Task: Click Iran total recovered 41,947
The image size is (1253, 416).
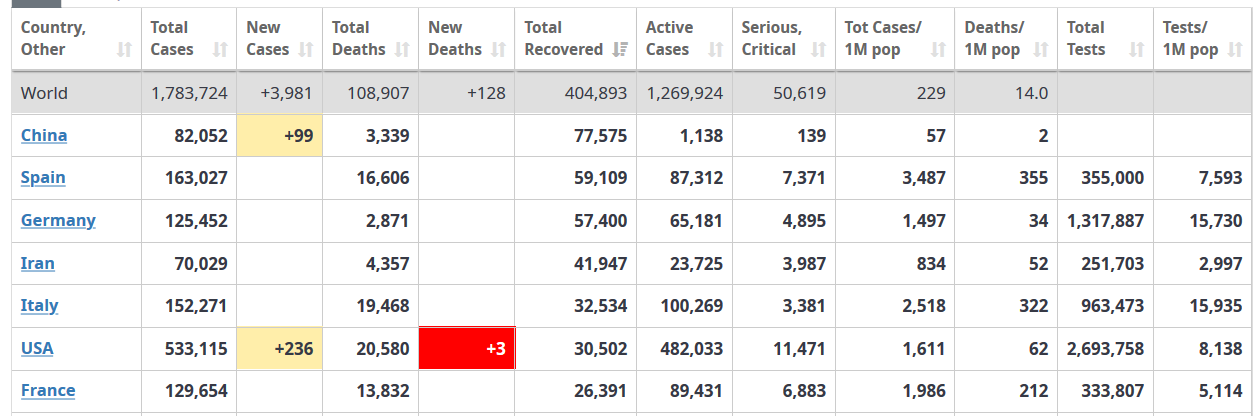Action: point(601,263)
